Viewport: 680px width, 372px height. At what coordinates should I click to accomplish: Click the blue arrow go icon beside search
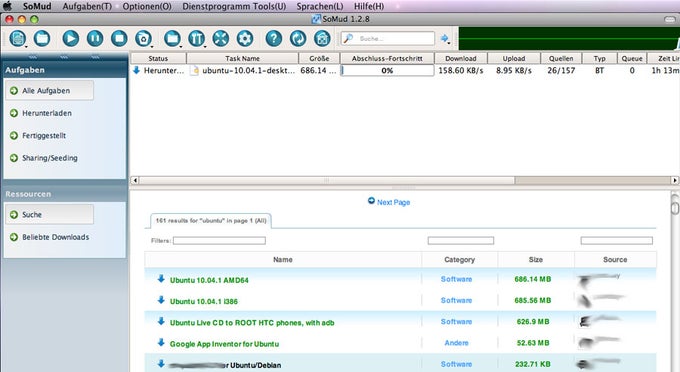click(x=444, y=38)
